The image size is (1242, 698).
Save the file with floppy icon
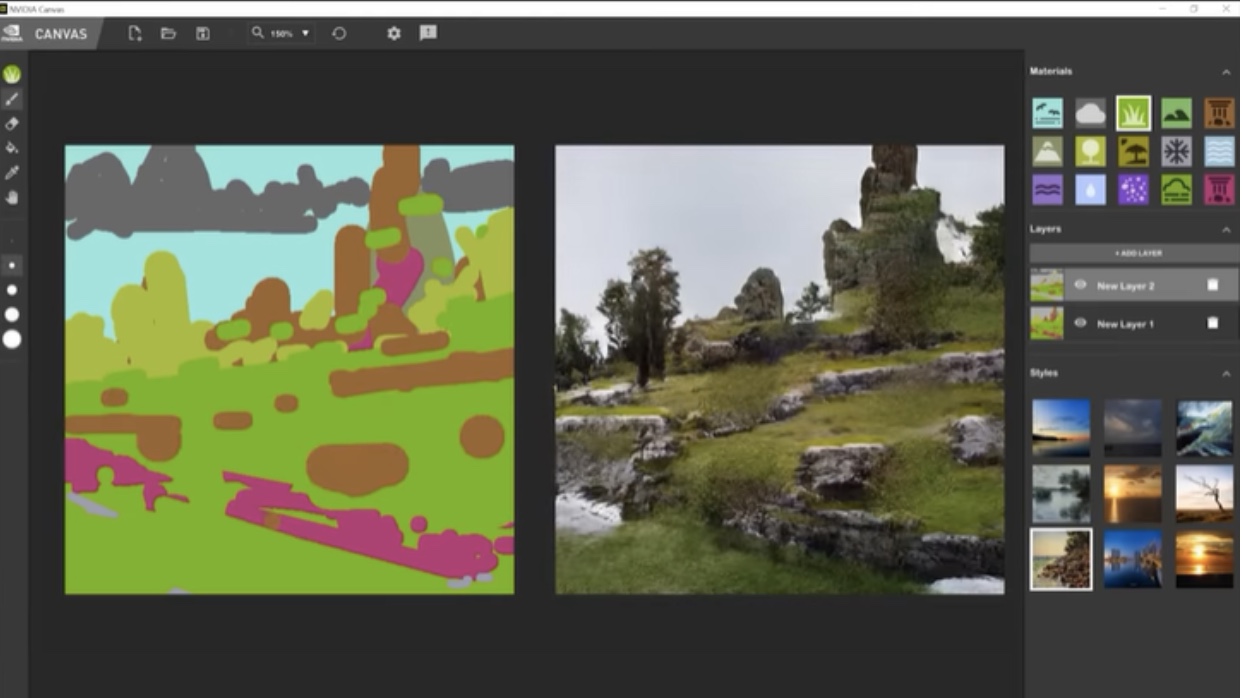203,33
